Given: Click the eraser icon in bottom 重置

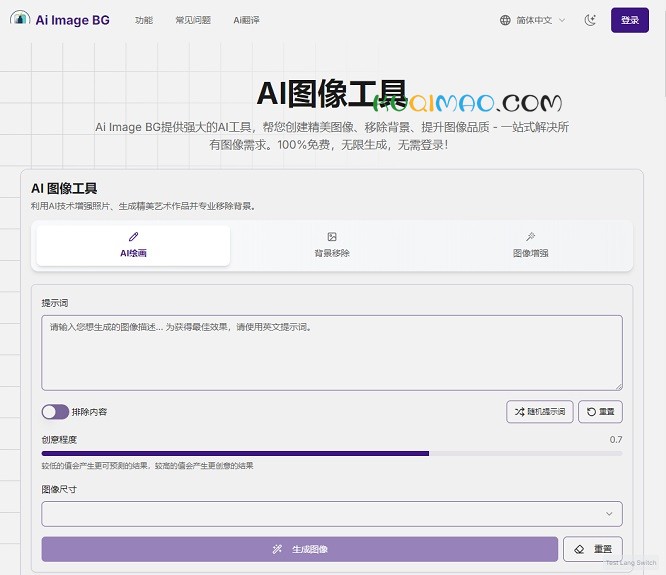Looking at the screenshot, I should pos(579,549).
